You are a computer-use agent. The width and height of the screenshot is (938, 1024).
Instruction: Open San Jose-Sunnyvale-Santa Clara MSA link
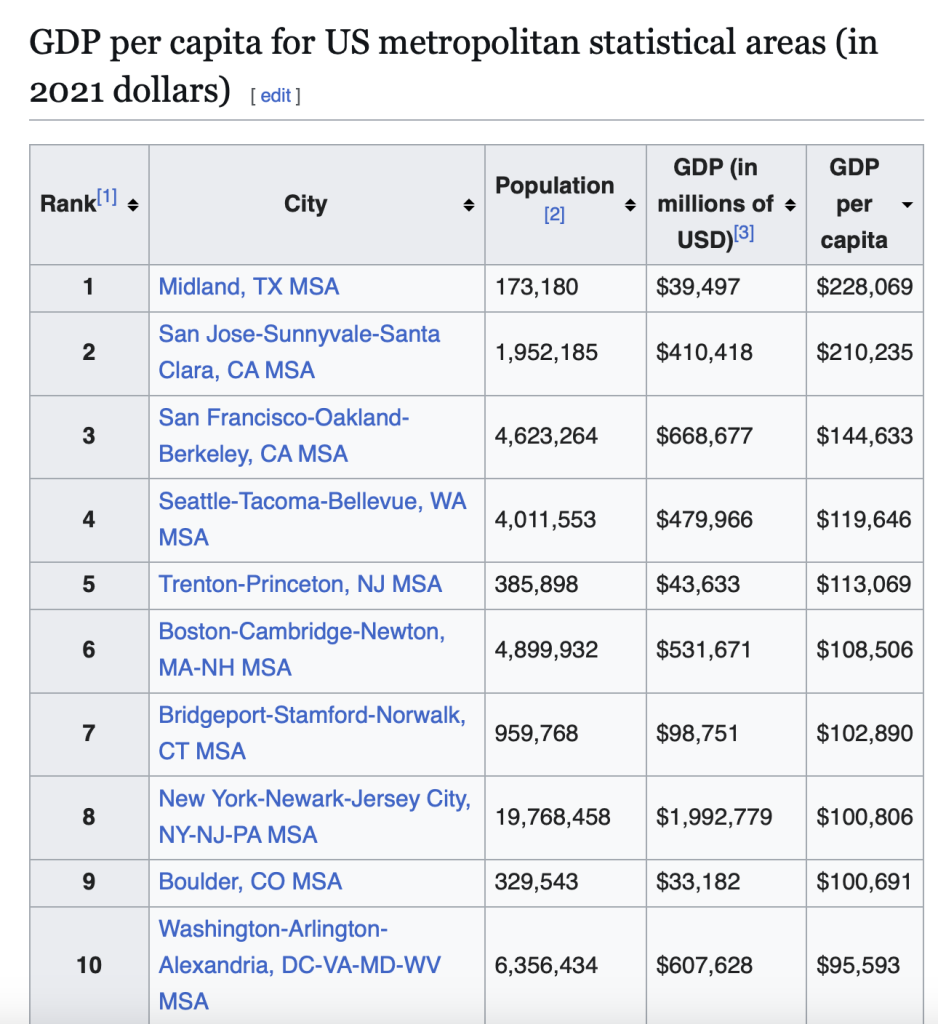click(299, 334)
